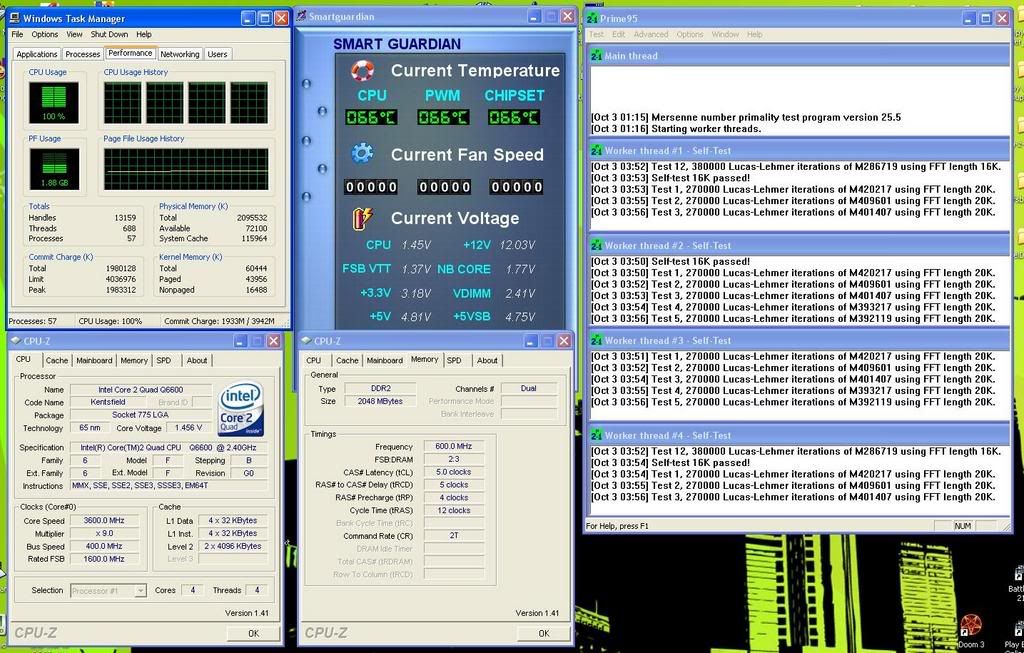
Task: Click the VDIMM 2.41V voltage reading
Action: point(520,293)
